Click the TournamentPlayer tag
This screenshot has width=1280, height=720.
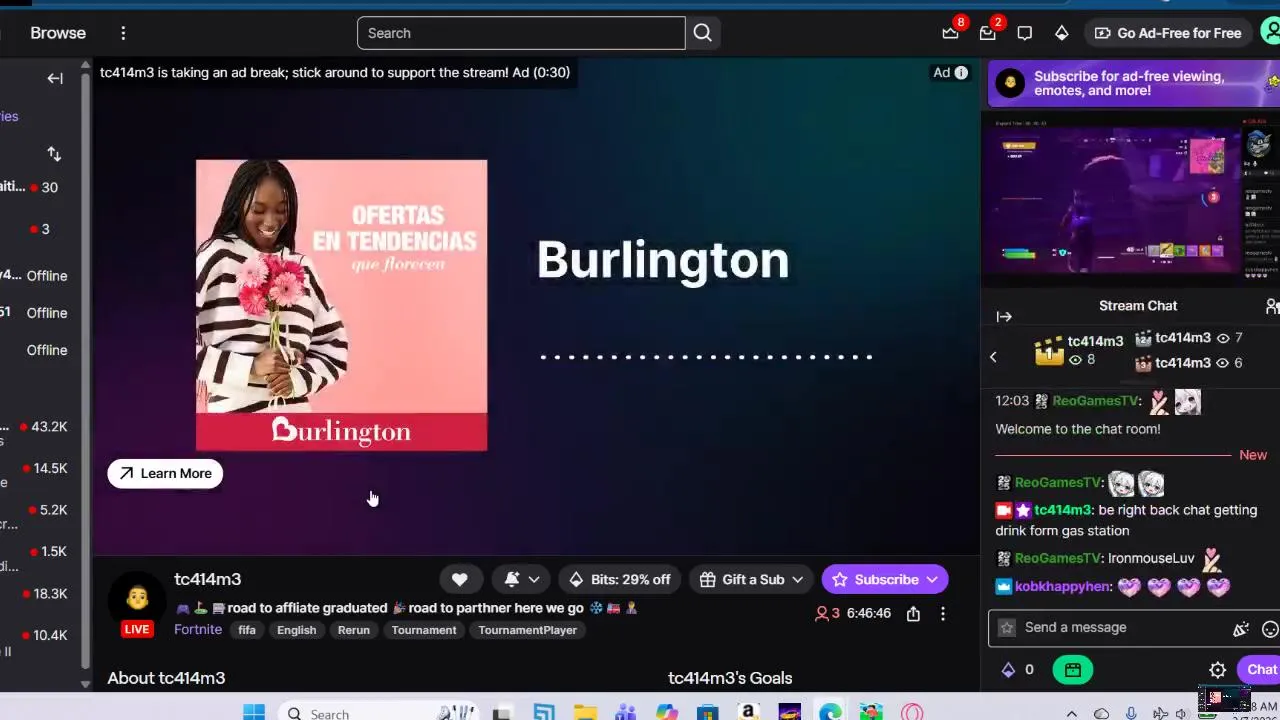[x=527, y=630]
